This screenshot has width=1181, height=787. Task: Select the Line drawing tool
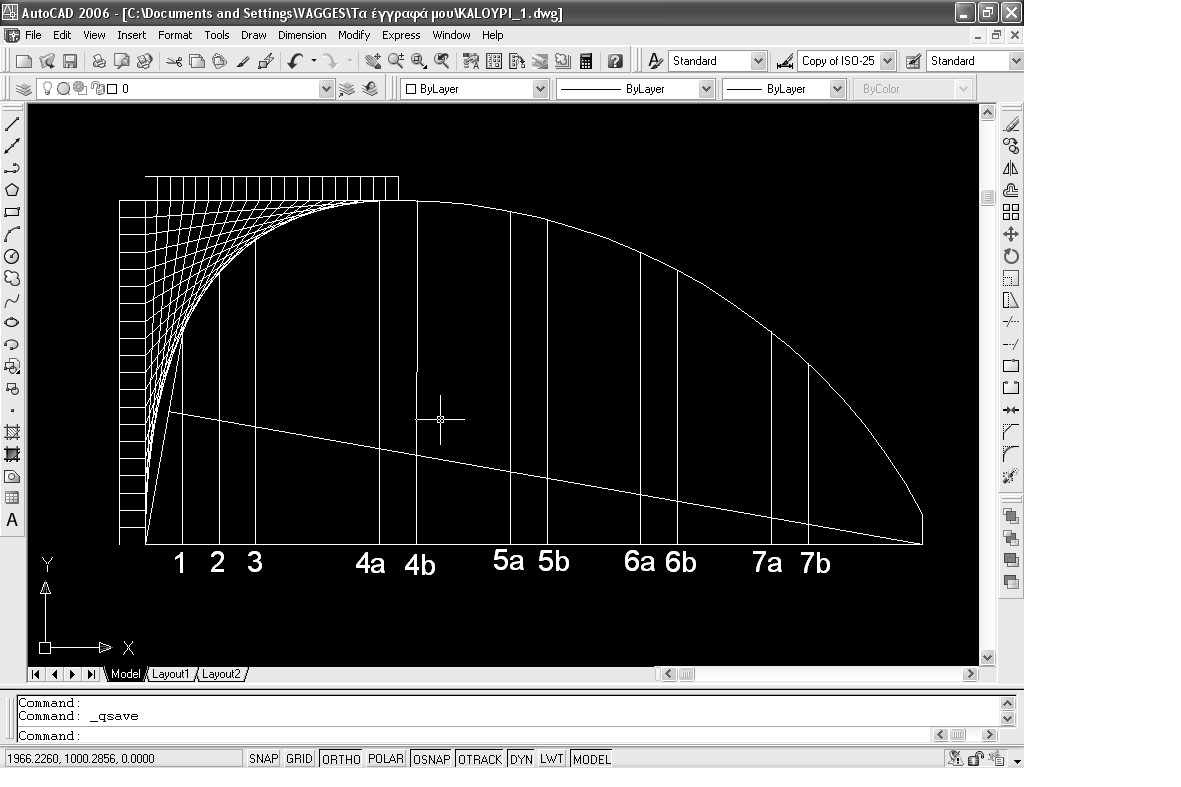pyautogui.click(x=12, y=124)
